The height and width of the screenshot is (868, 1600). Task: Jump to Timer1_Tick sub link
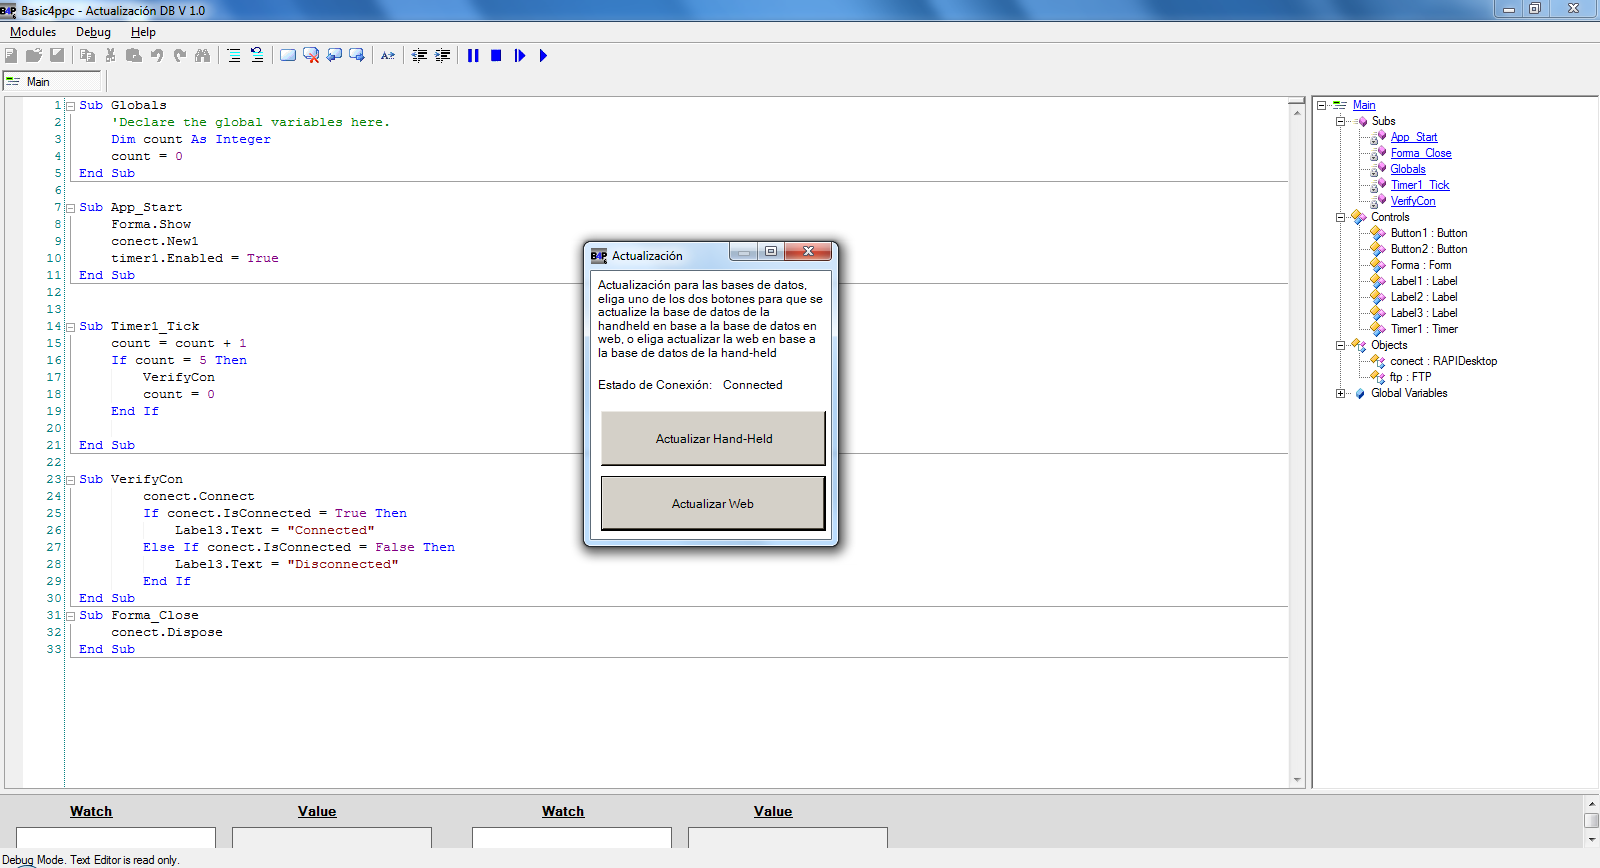pyautogui.click(x=1420, y=185)
